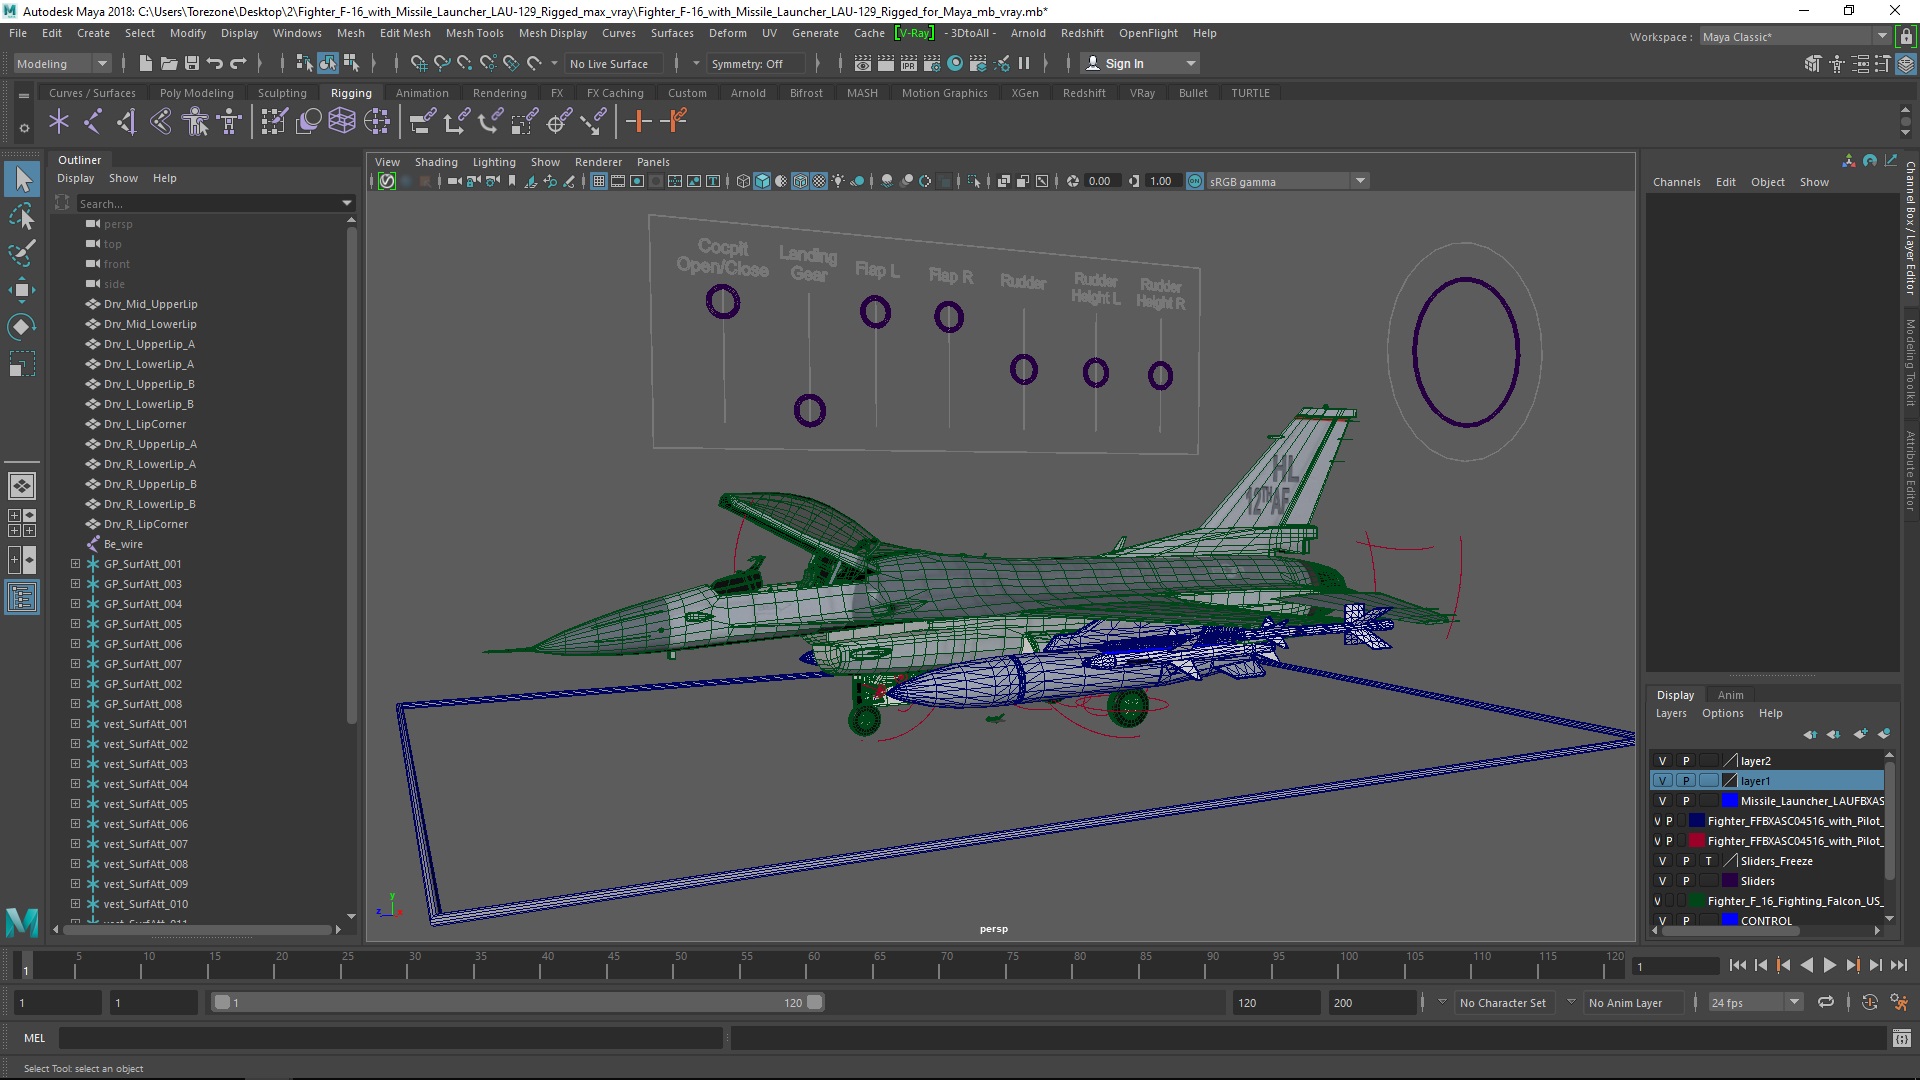This screenshot has width=1920, height=1080.
Task: Open the Anim layers tab
Action: (1730, 695)
